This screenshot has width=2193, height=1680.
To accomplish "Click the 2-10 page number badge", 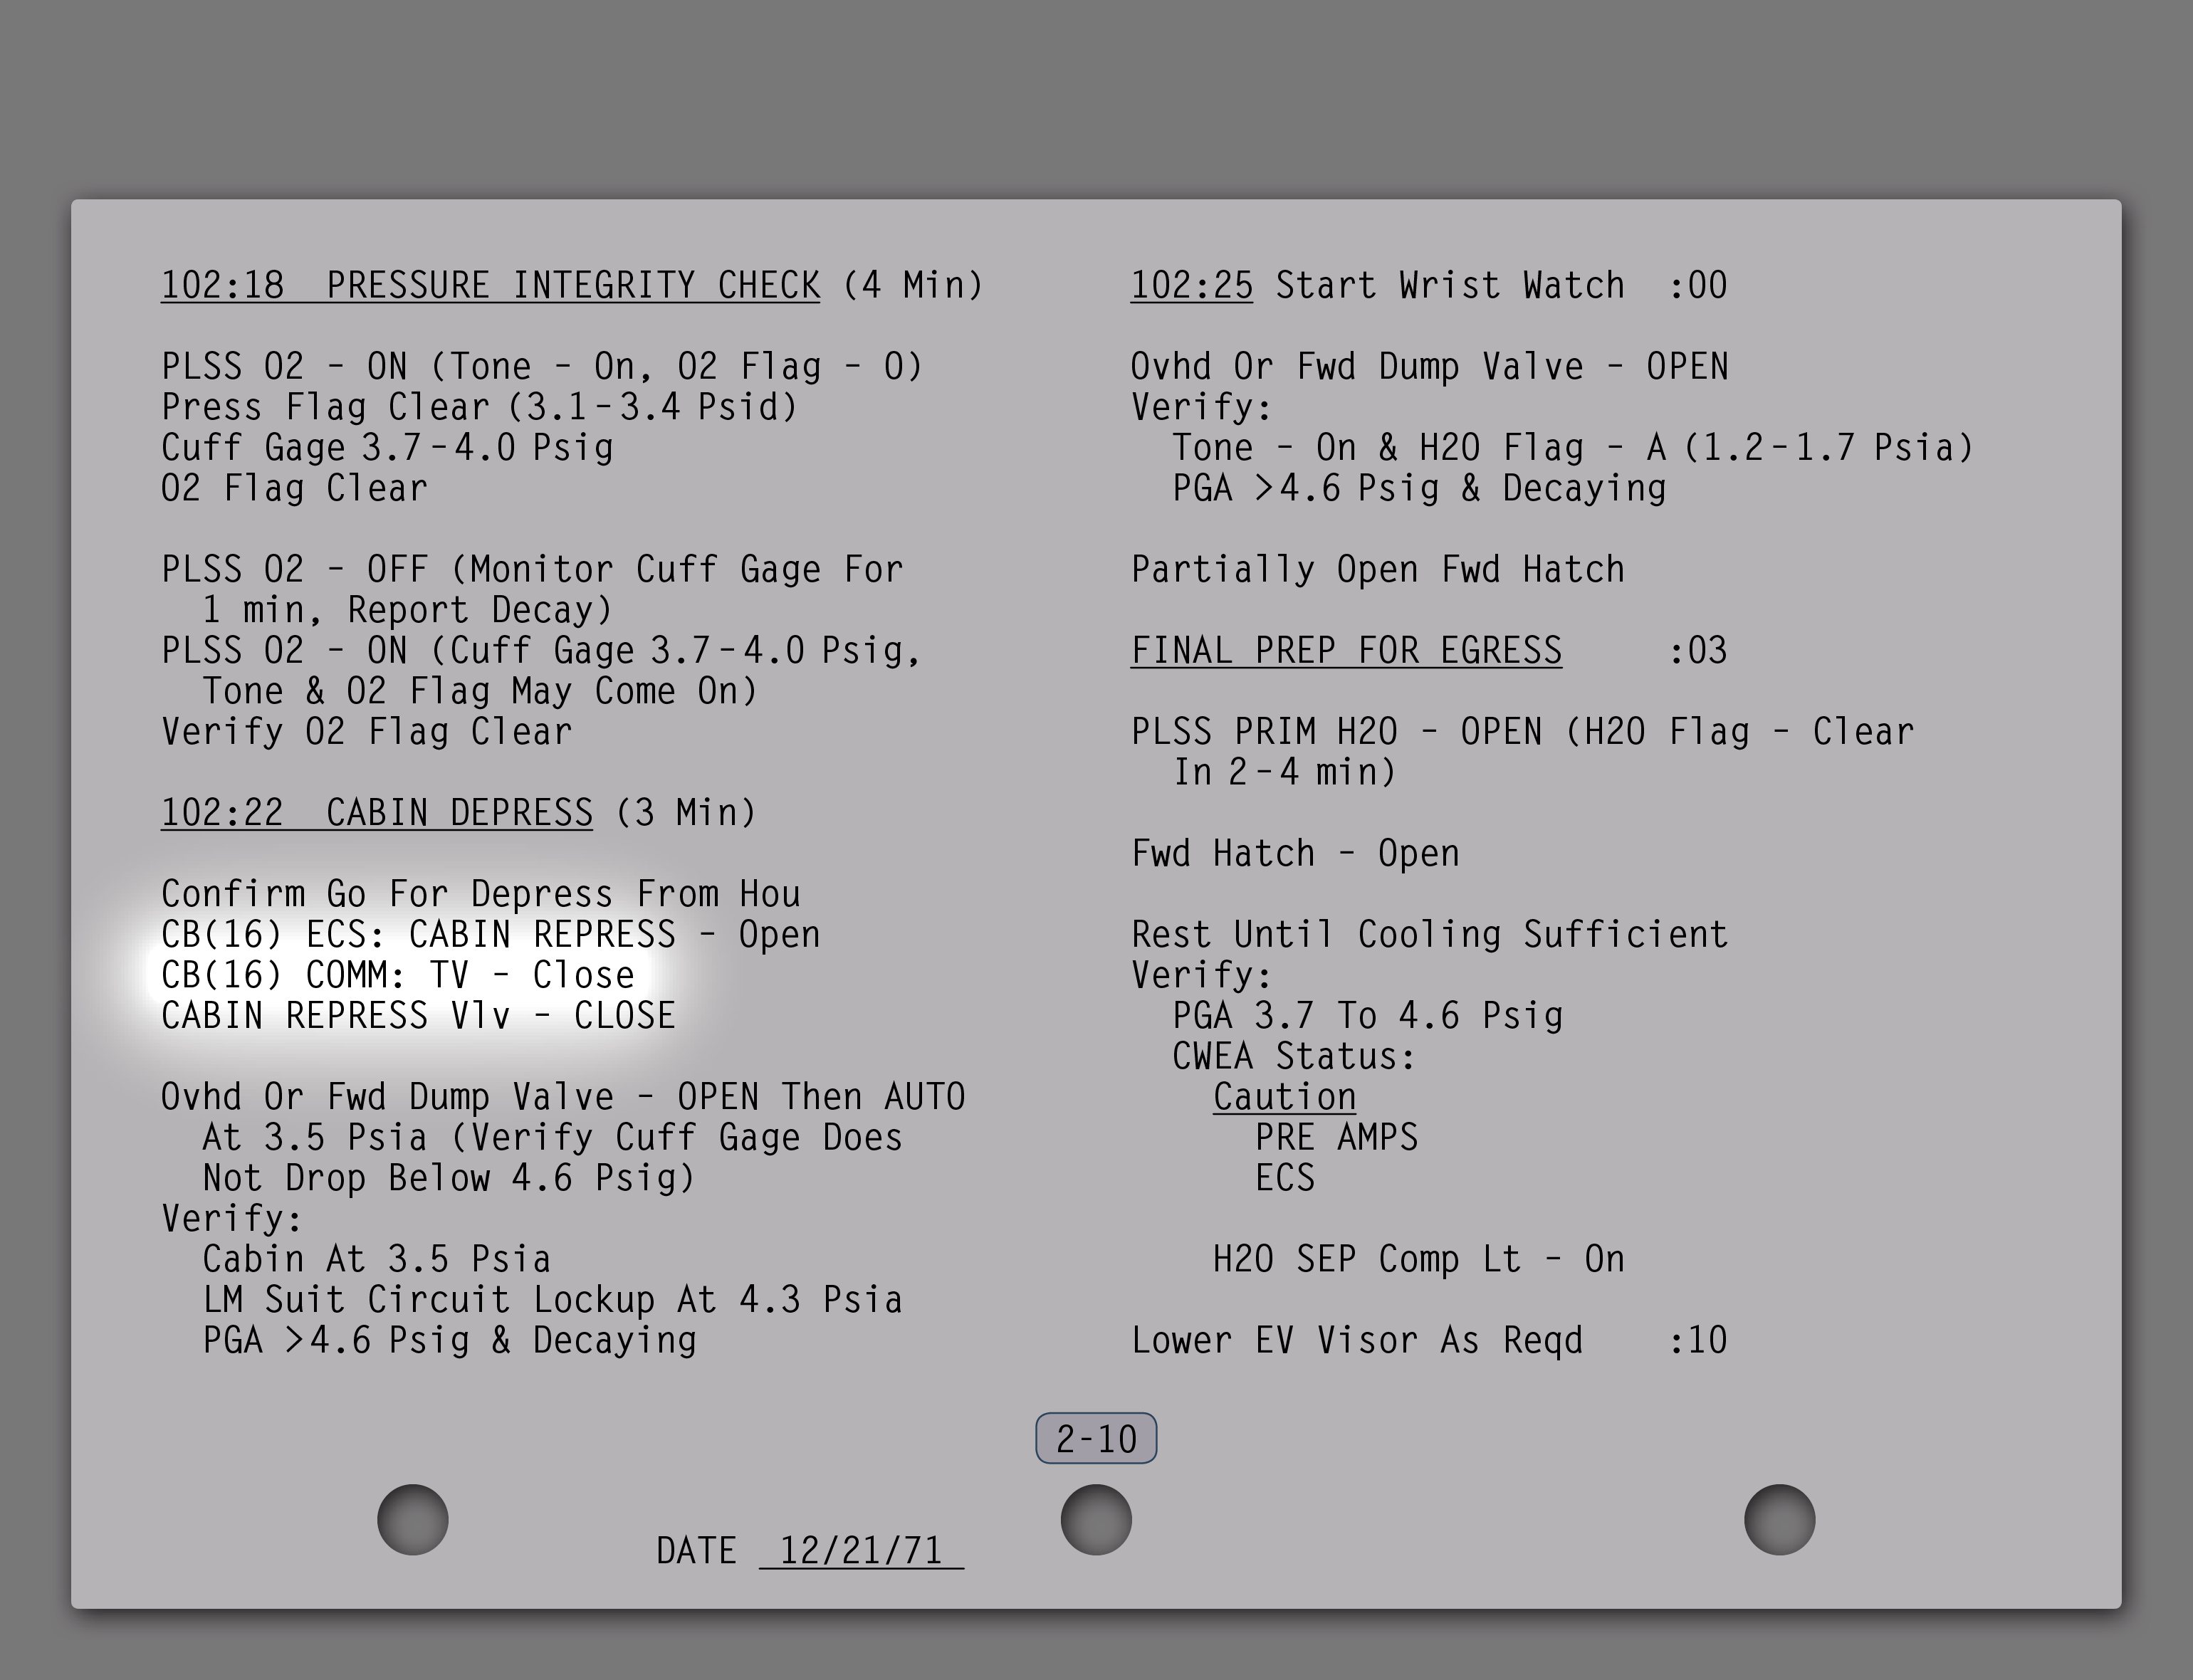I will click(x=1096, y=1438).
